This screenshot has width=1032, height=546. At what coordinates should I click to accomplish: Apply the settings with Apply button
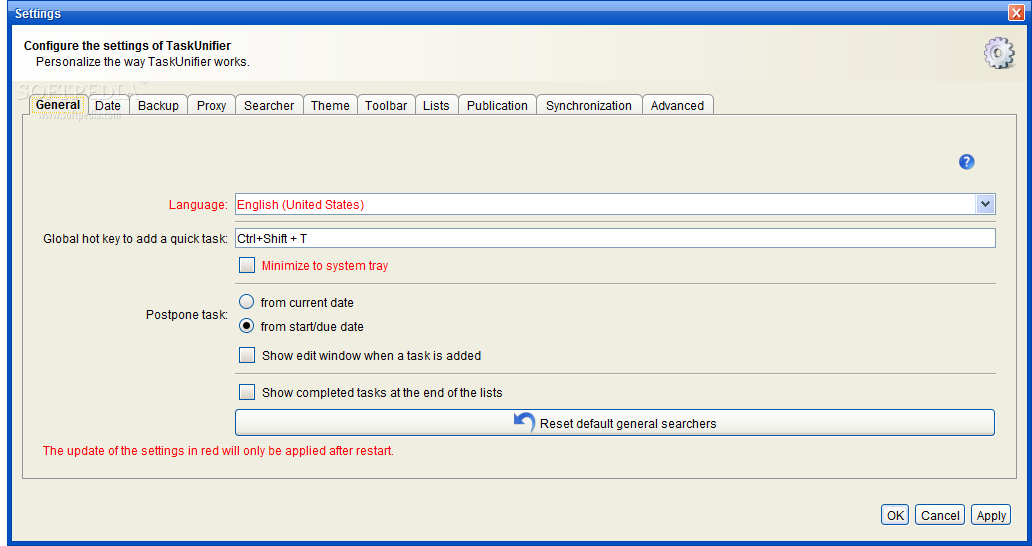(x=991, y=515)
